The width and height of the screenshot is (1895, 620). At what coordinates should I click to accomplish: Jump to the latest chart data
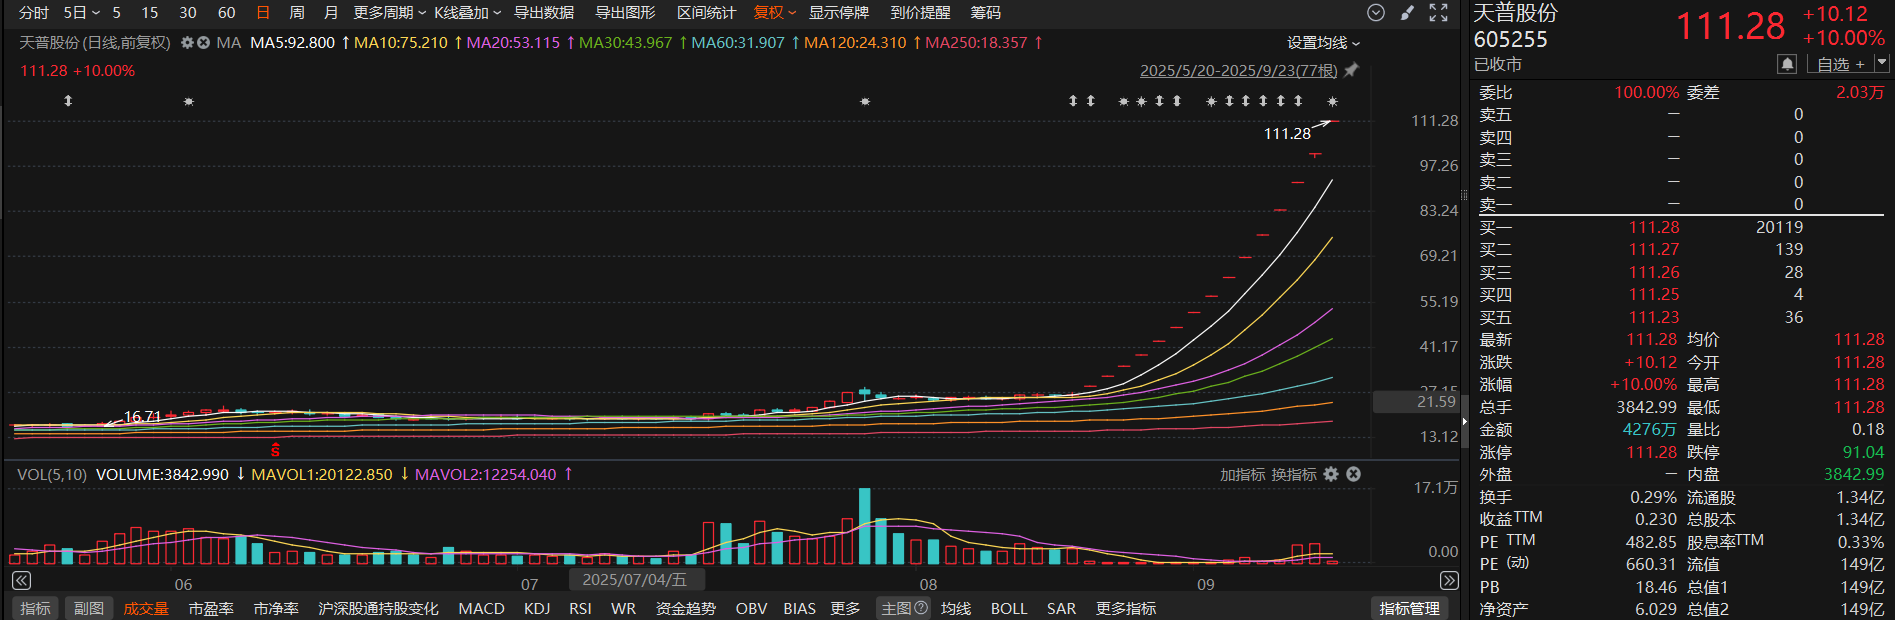(x=1449, y=581)
